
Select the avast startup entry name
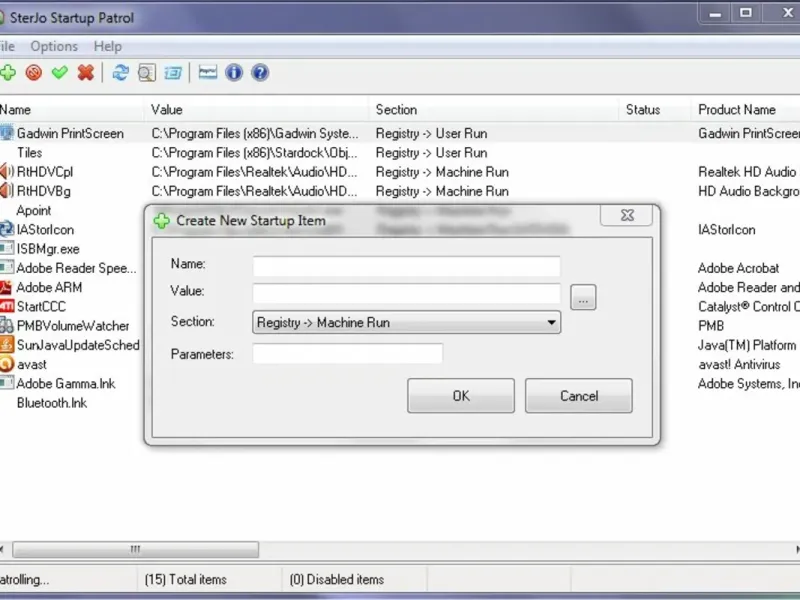(32, 364)
